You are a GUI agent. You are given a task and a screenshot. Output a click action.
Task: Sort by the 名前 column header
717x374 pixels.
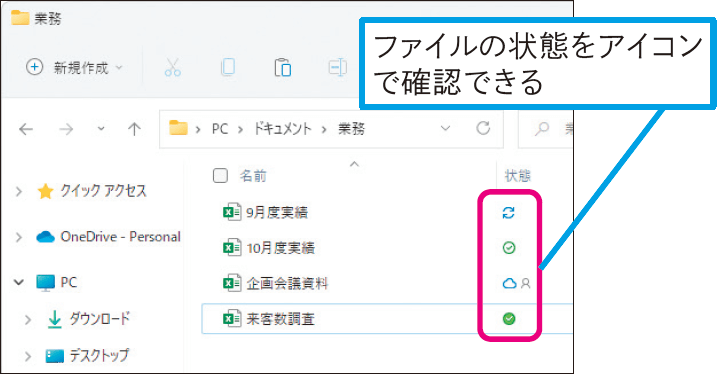pyautogui.click(x=253, y=176)
